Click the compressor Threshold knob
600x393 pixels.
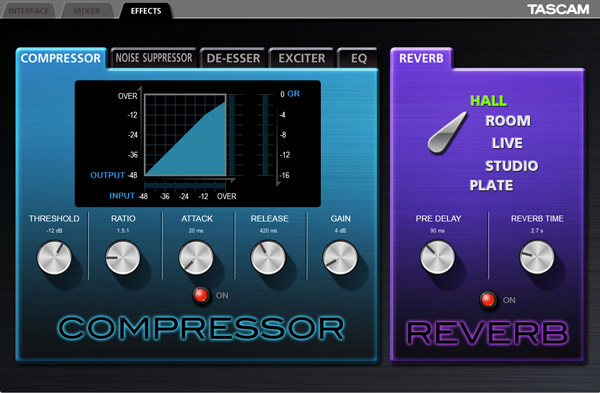pyautogui.click(x=54, y=258)
